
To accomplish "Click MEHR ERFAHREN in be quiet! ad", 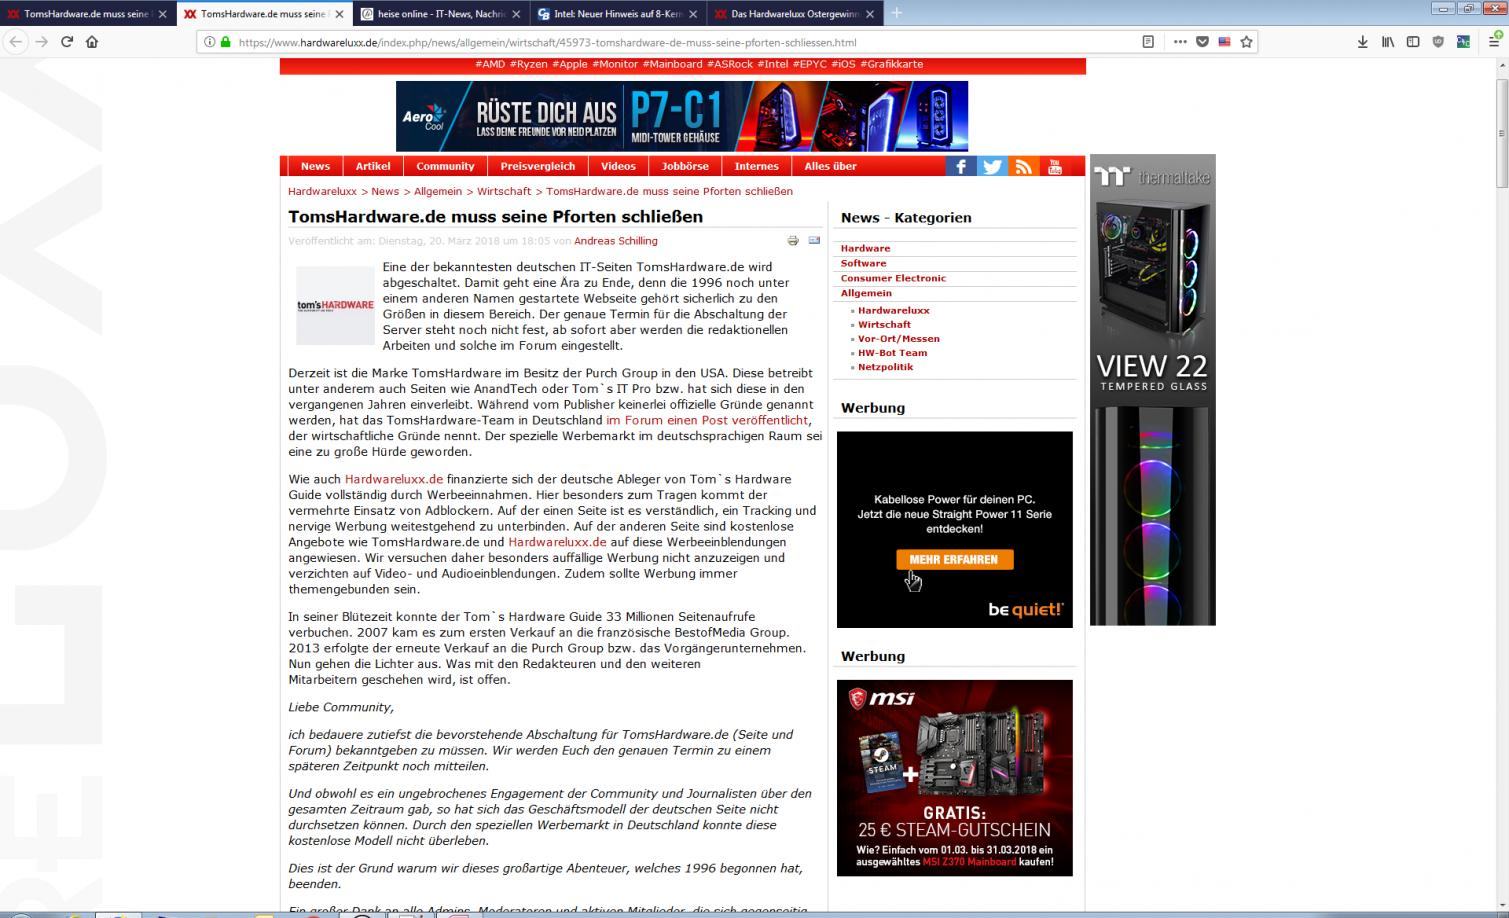I will click(x=954, y=560).
